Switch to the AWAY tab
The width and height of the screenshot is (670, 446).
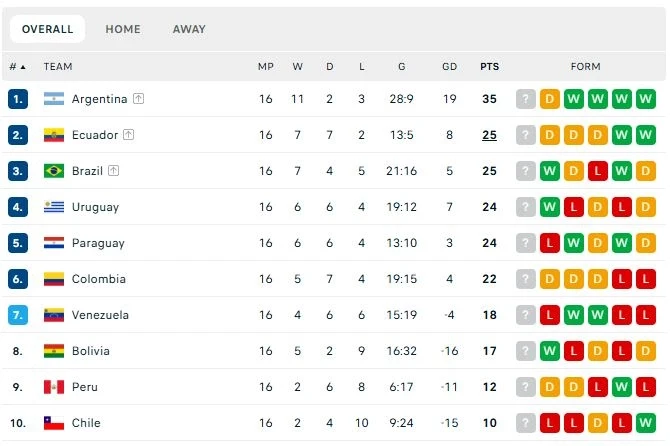coord(189,29)
